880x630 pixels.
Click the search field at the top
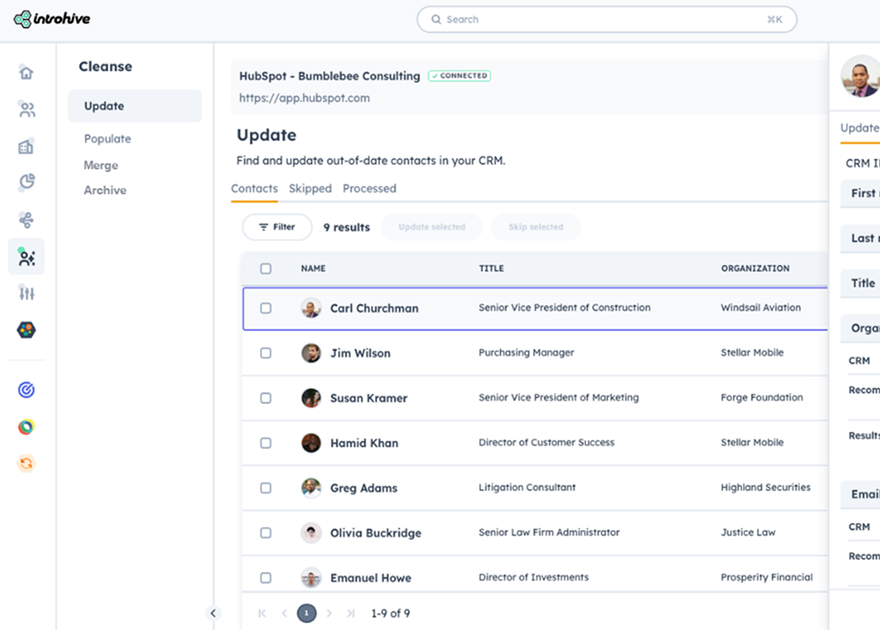pyautogui.click(x=605, y=19)
